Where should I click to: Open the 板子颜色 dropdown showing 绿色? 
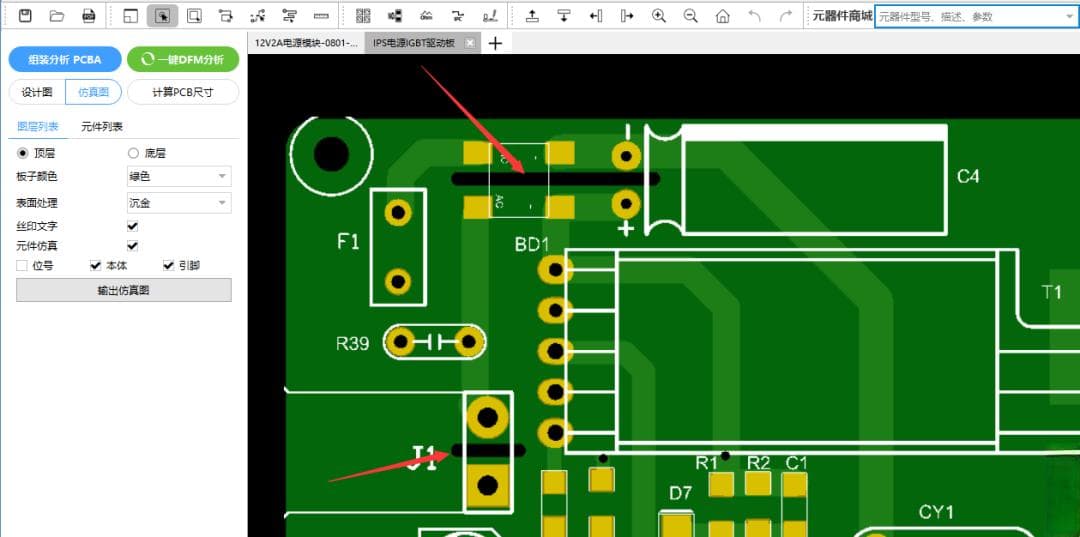pos(179,176)
